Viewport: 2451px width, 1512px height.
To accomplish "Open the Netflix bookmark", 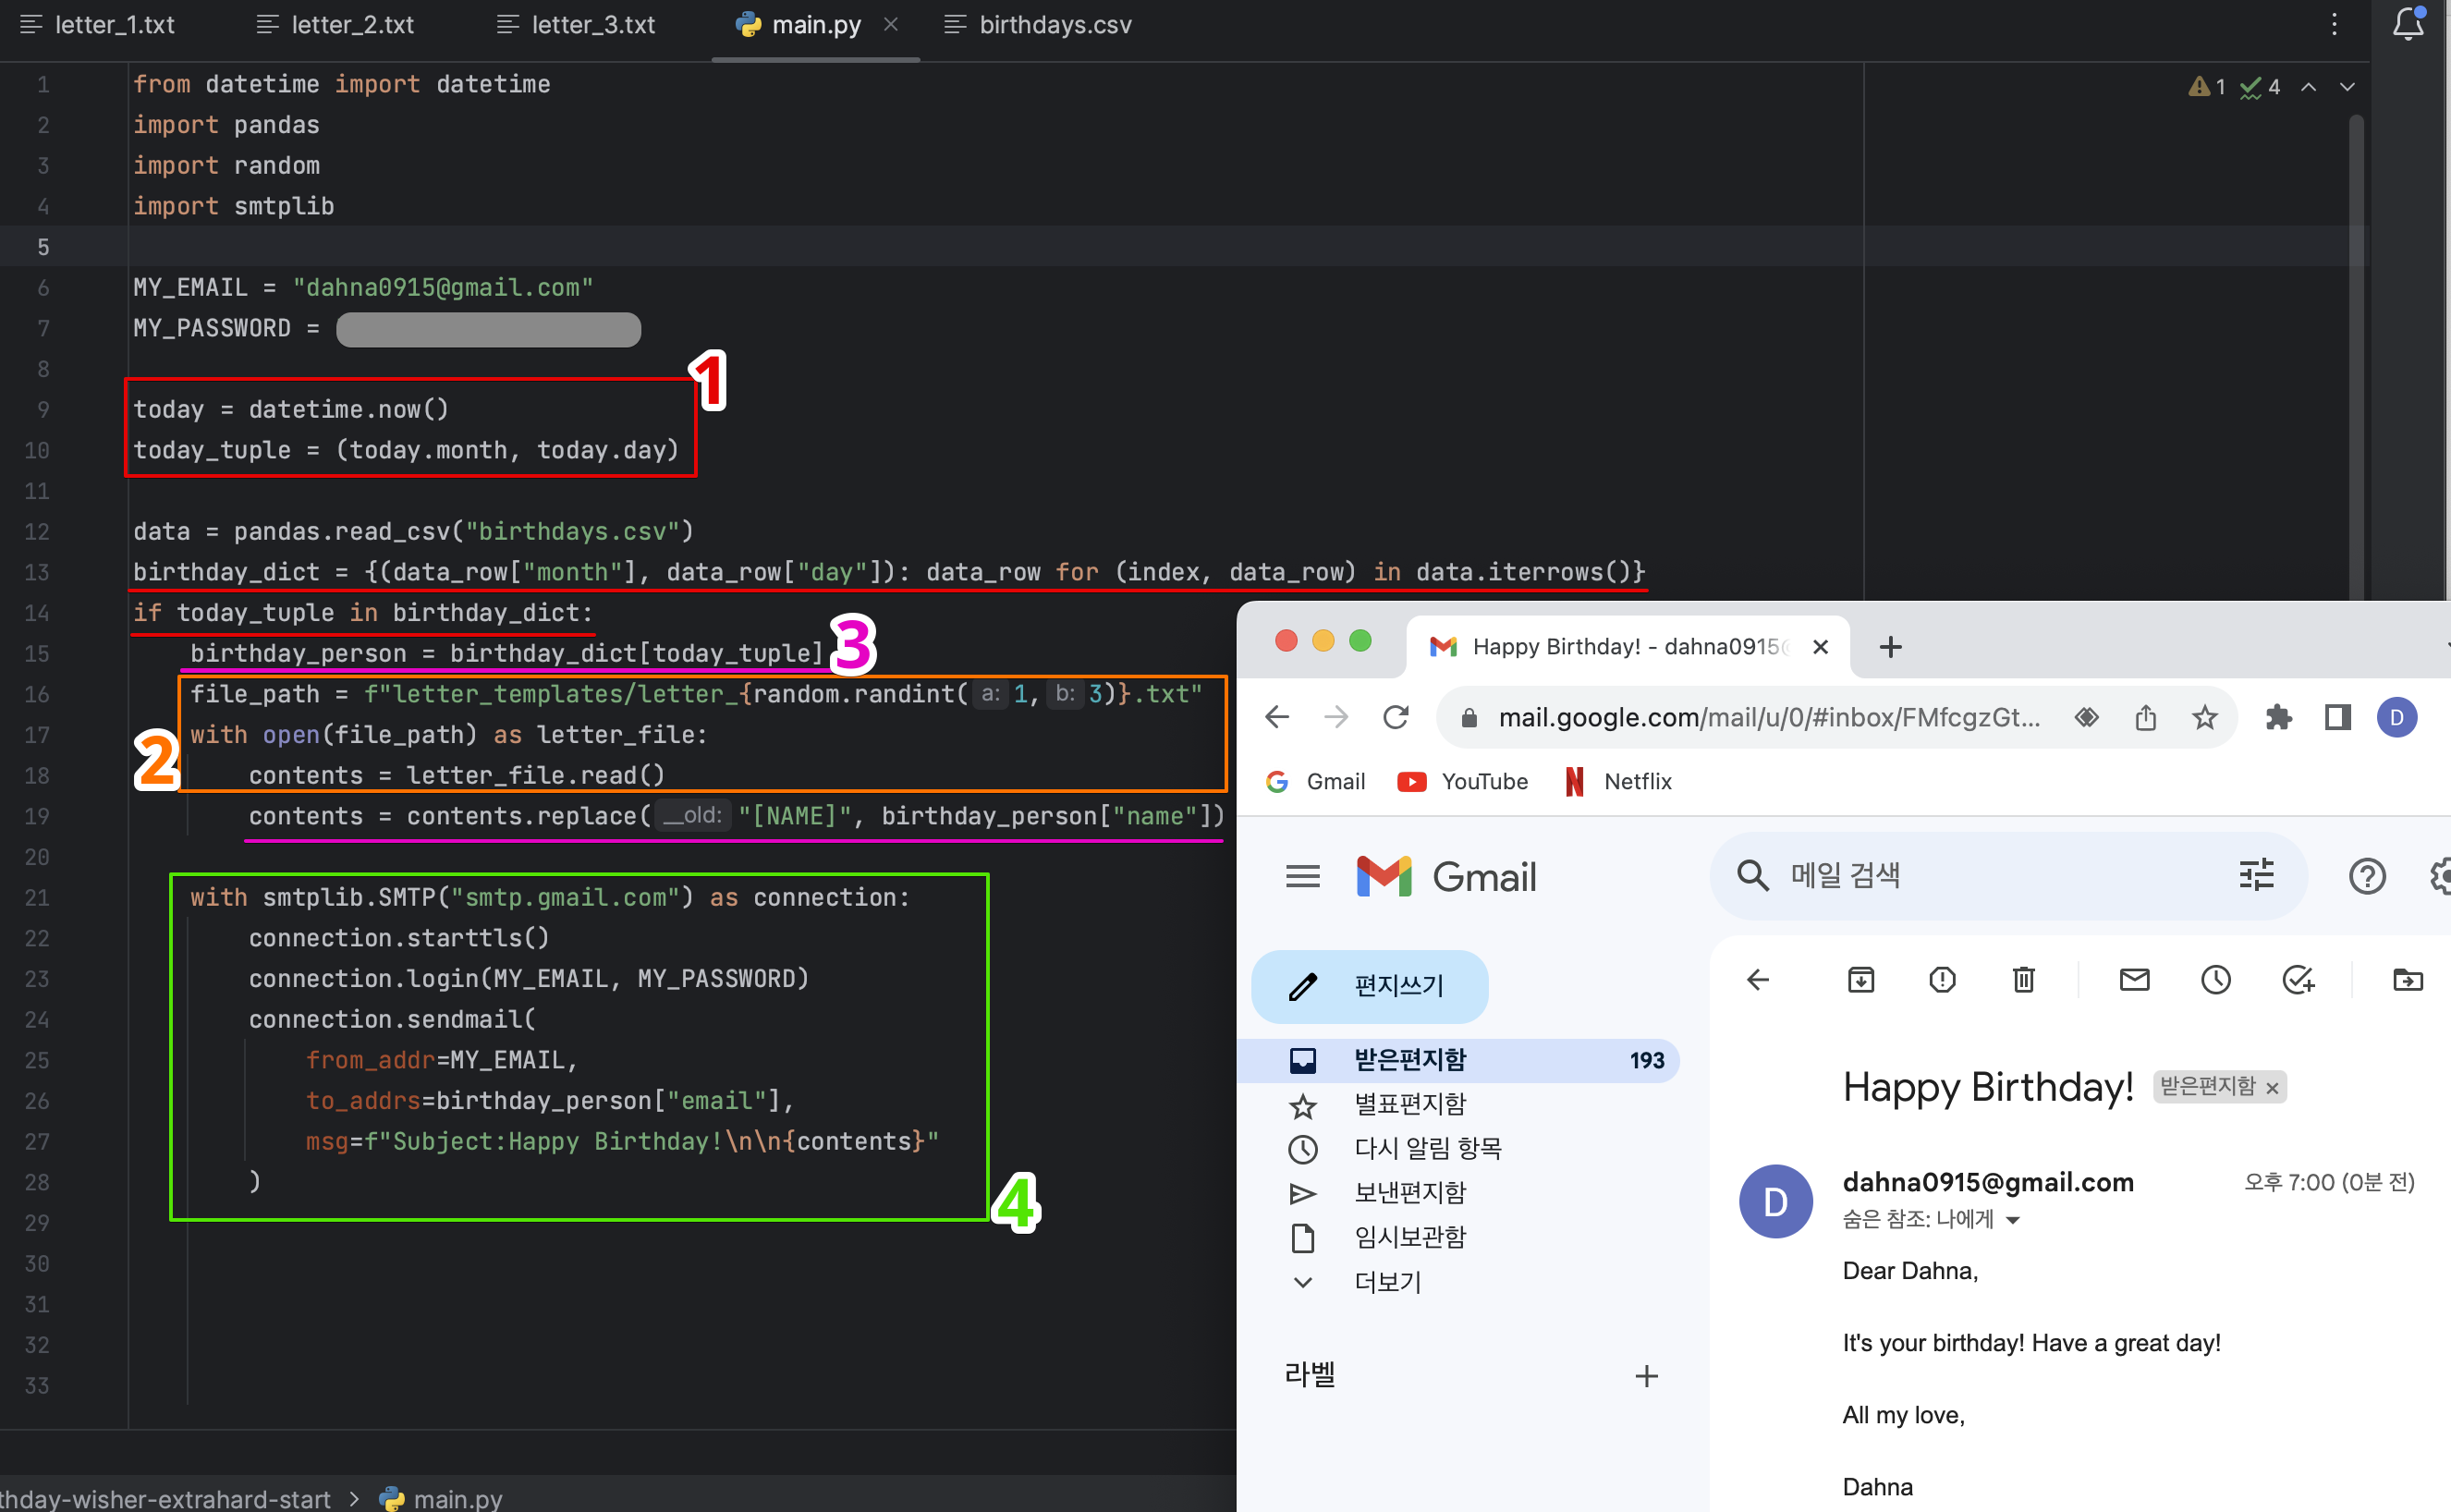I will click(1617, 781).
